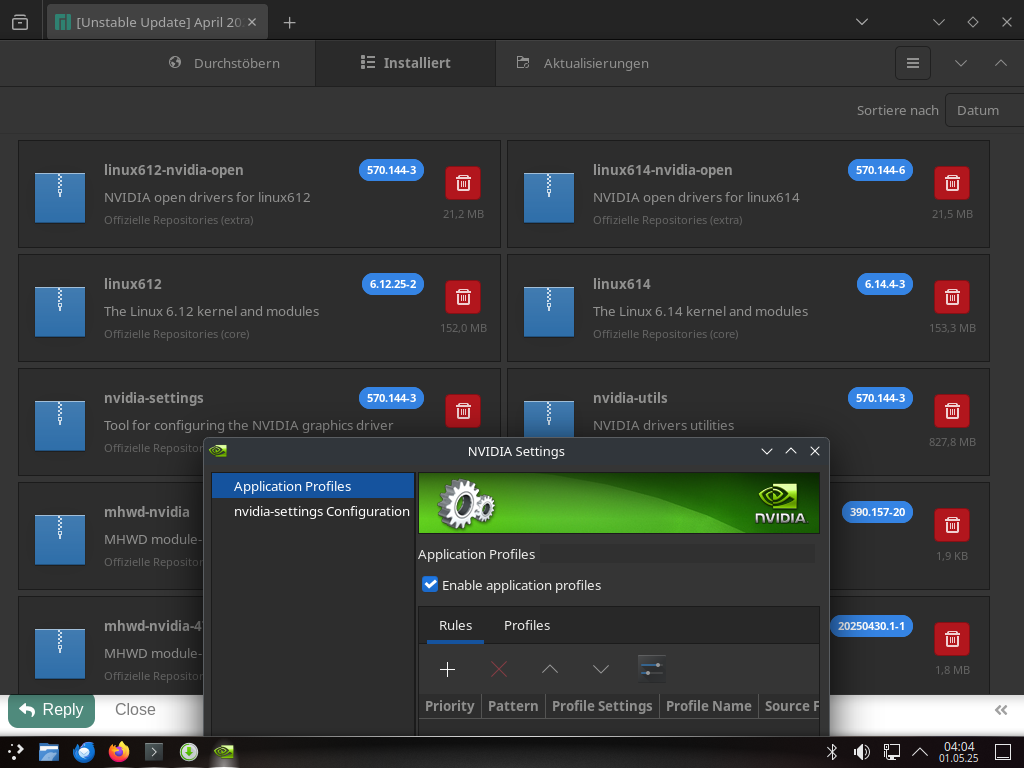1024x768 pixels.
Task: Open Bluetooth settings in the system tray
Action: point(832,752)
